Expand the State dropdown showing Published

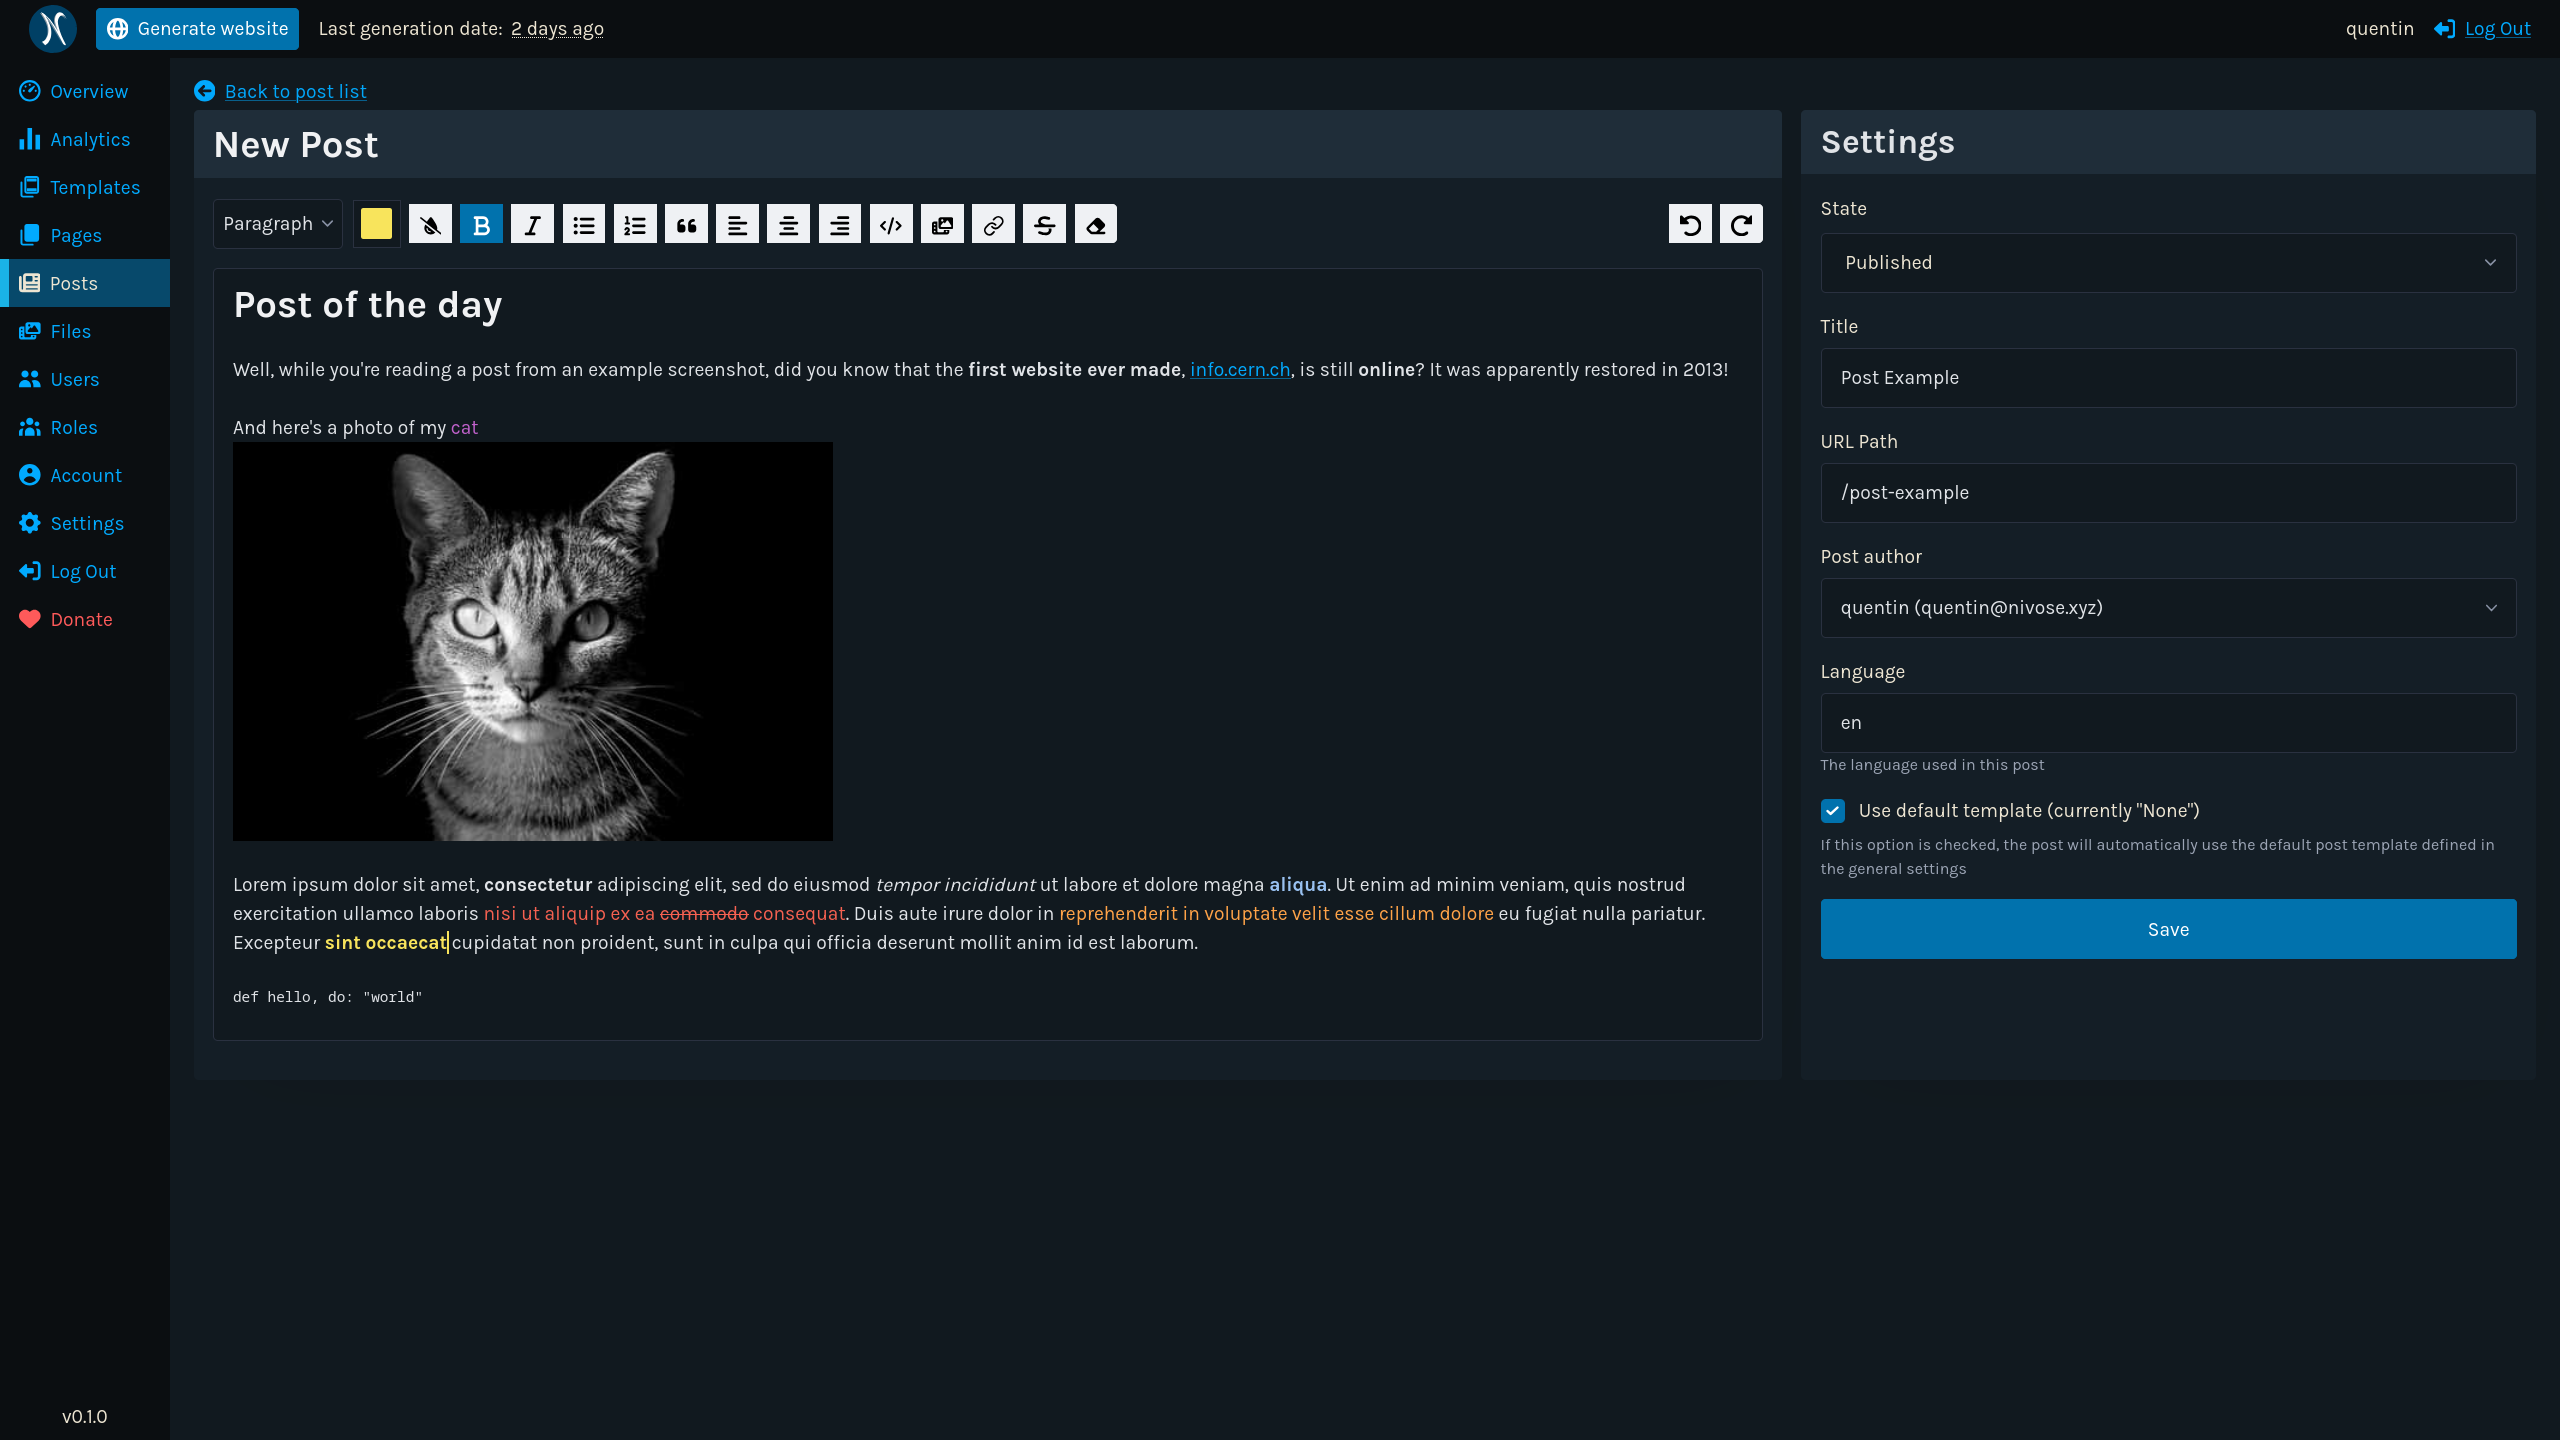click(x=2168, y=263)
